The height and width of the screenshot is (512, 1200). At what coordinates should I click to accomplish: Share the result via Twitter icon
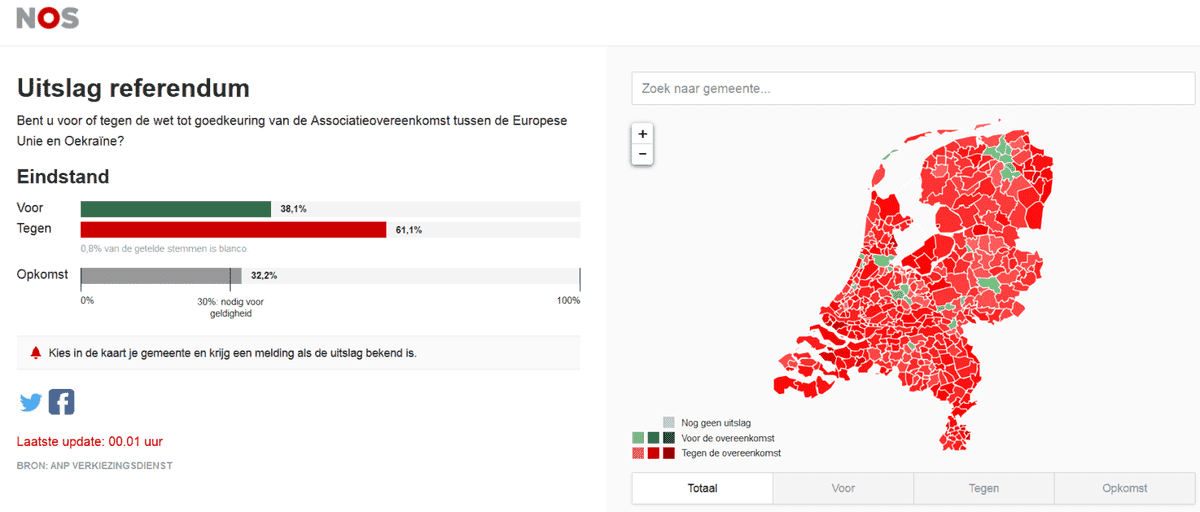pyautogui.click(x=31, y=402)
